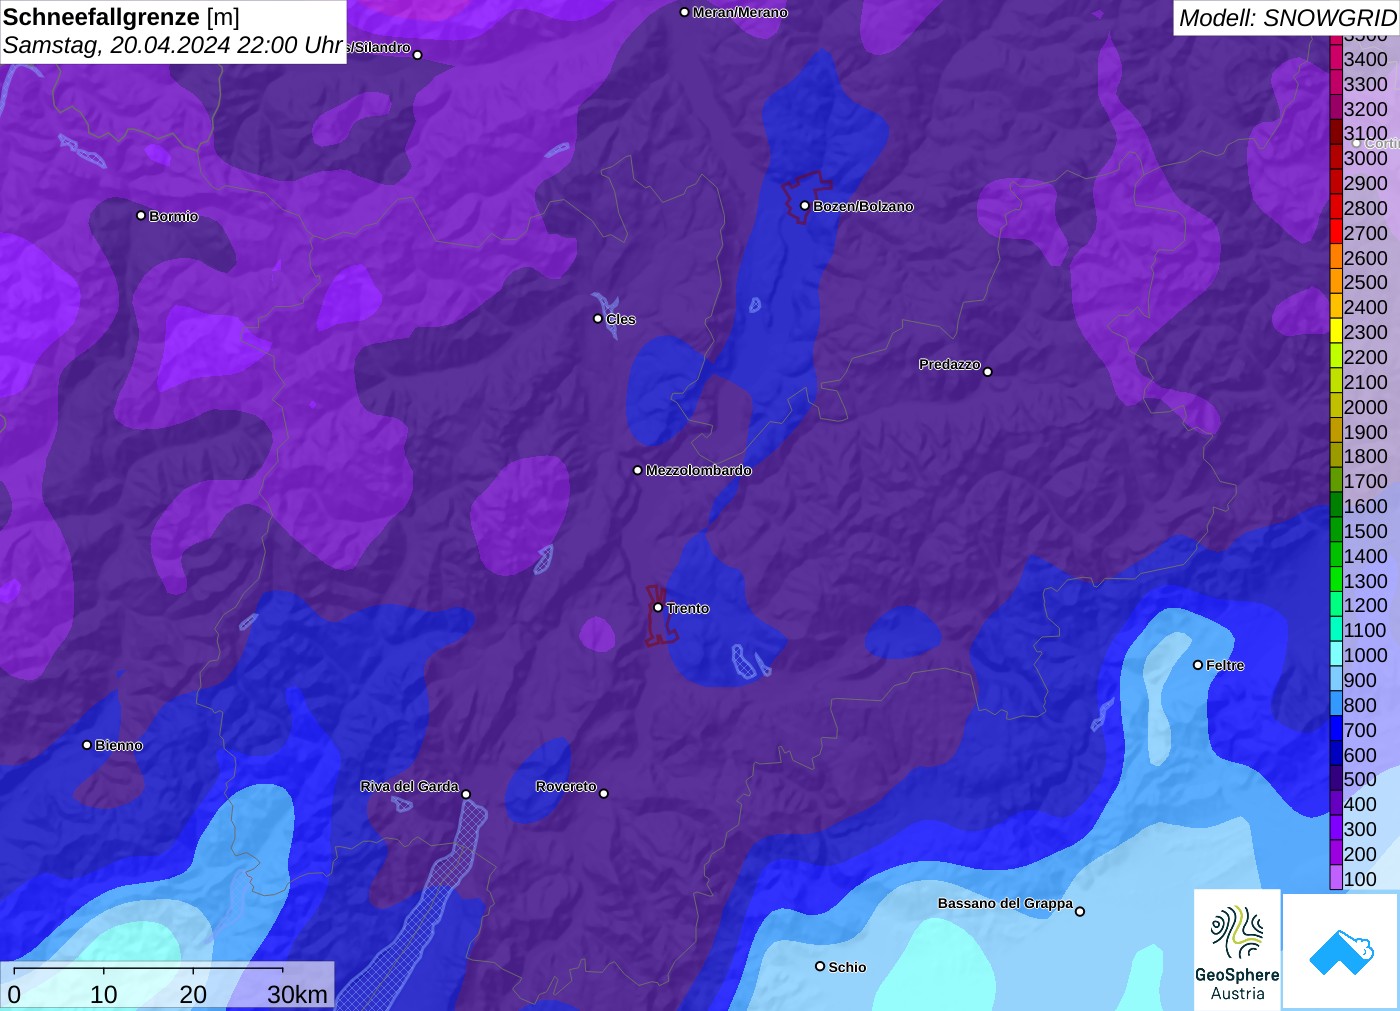Click the Riva del Garda label
The image size is (1400, 1011).
point(409,786)
